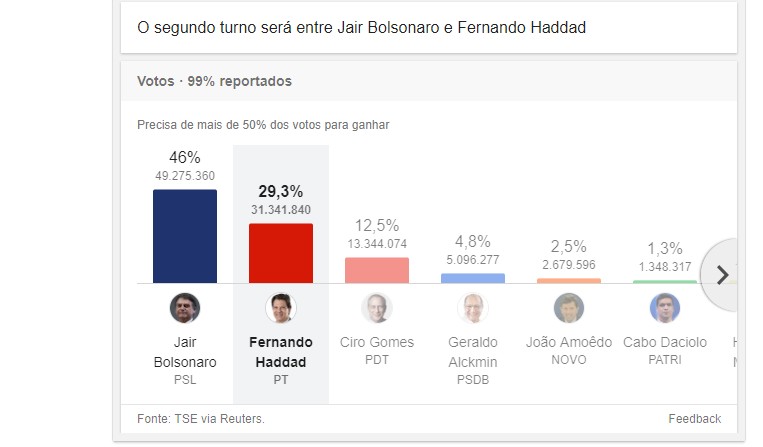Viewport: 763px width, 447px height.
Task: Click João Amoêdo's portrait photo
Action: point(569,308)
